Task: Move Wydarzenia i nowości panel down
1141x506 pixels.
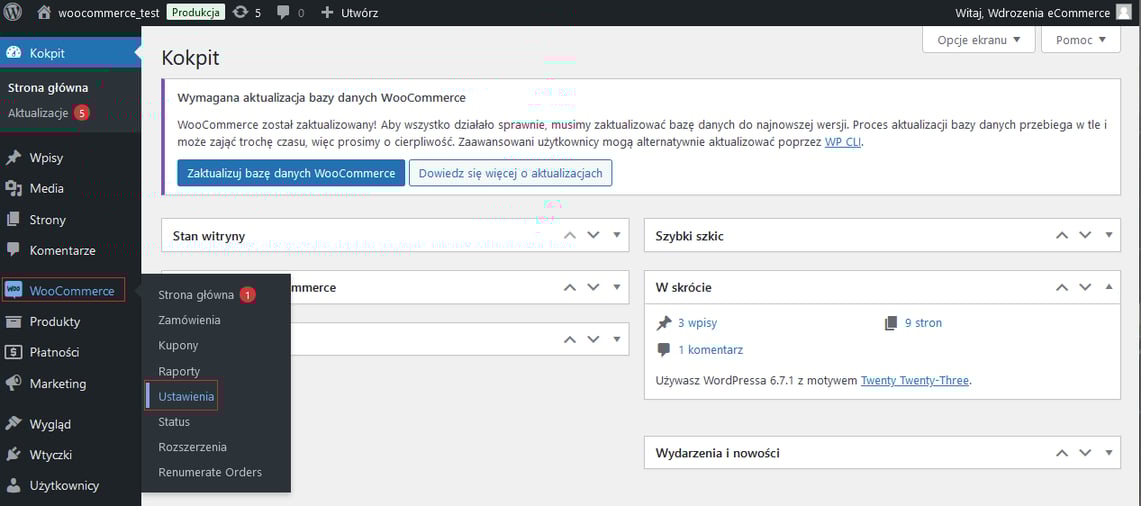Action: [1085, 452]
